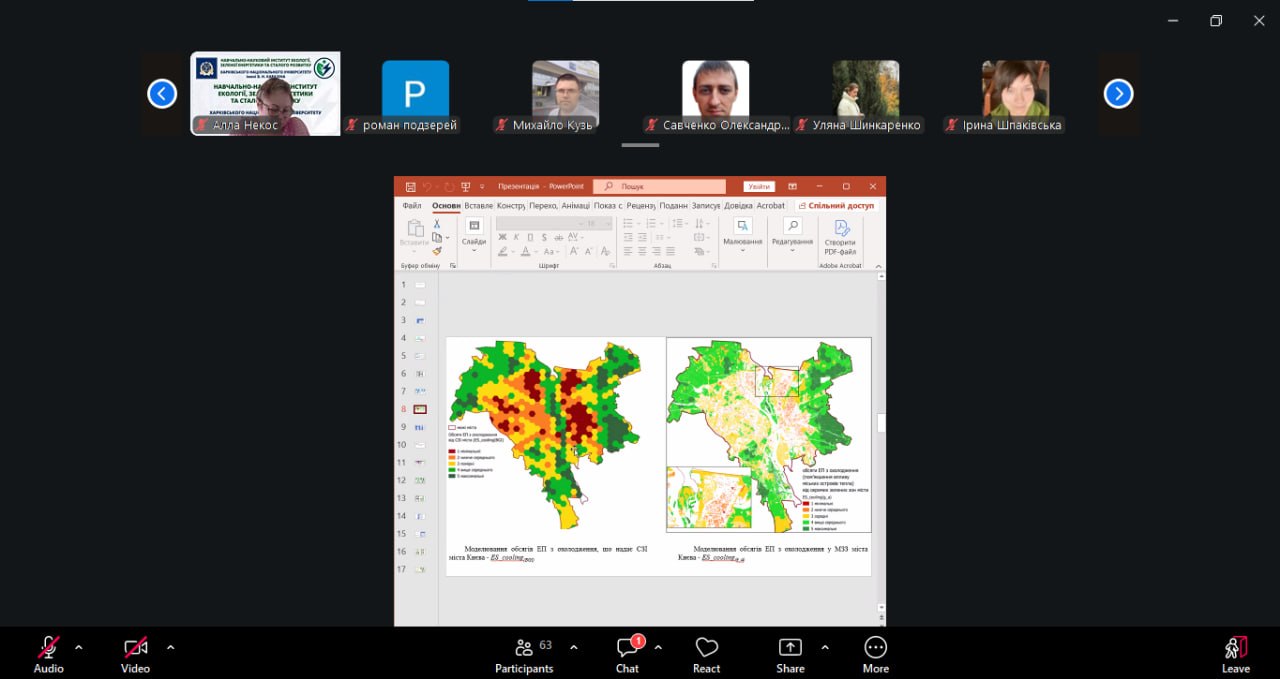Click the Спільний доступ share button

(x=835, y=206)
